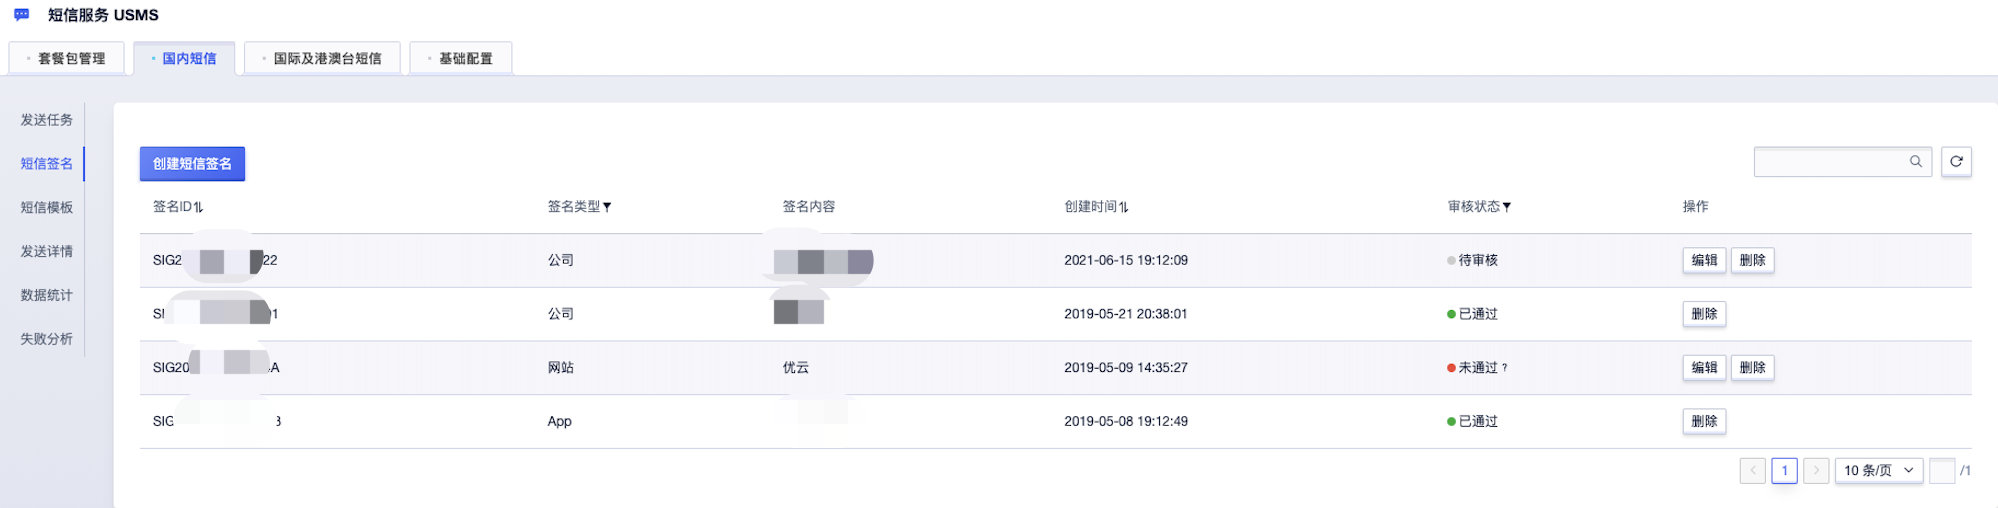Sort by 签名ID column arrows
1998x508 pixels.
(199, 207)
